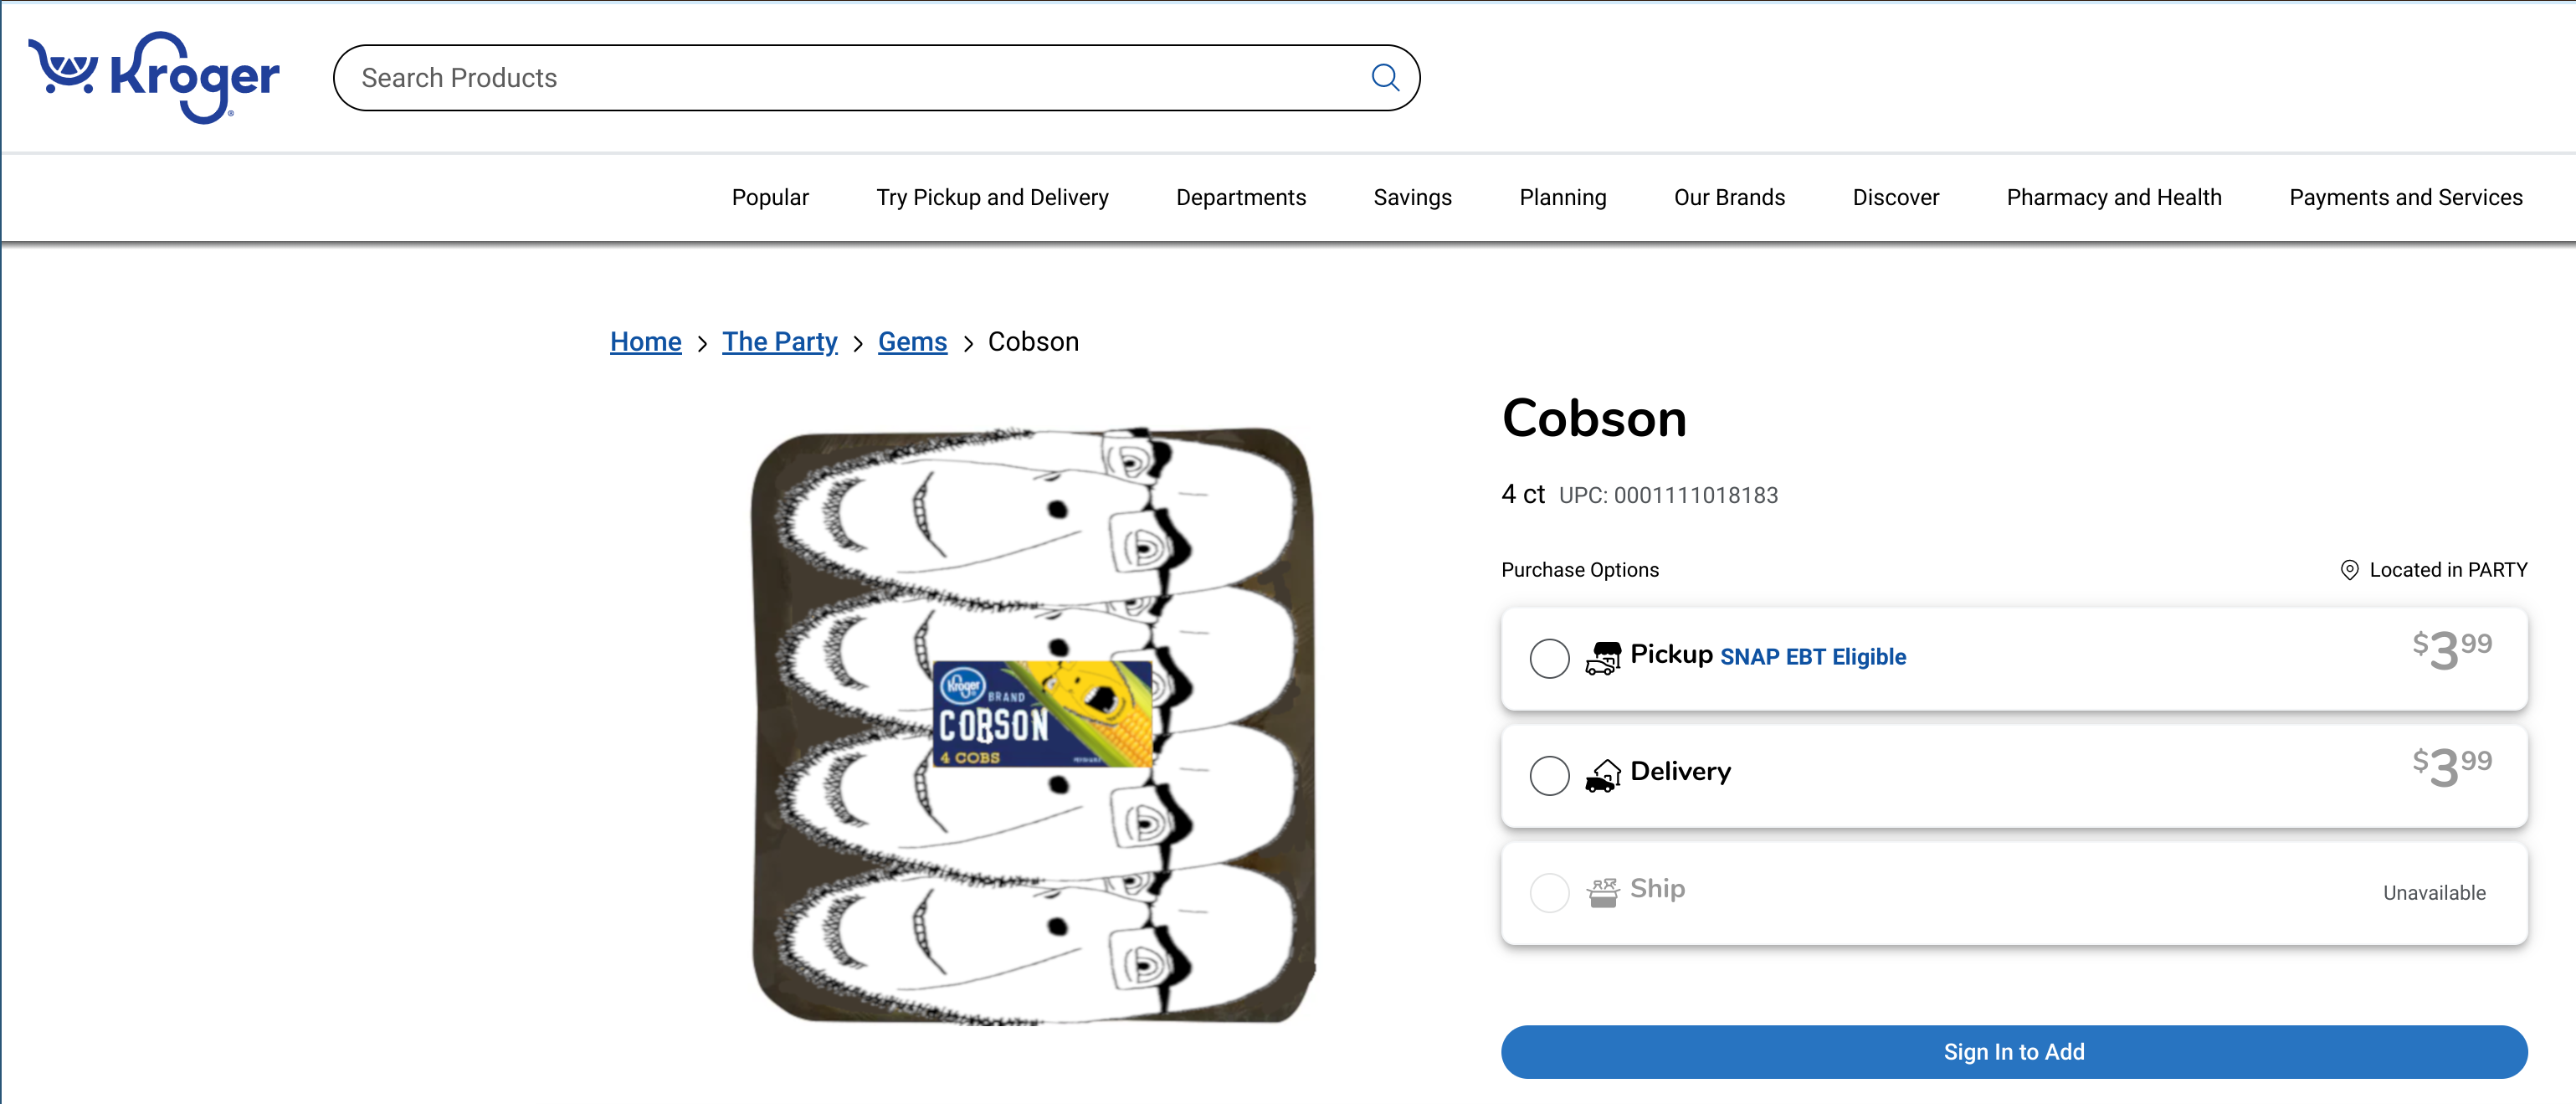Expand the Departments menu
The height and width of the screenshot is (1104, 2576).
pyautogui.click(x=1240, y=197)
